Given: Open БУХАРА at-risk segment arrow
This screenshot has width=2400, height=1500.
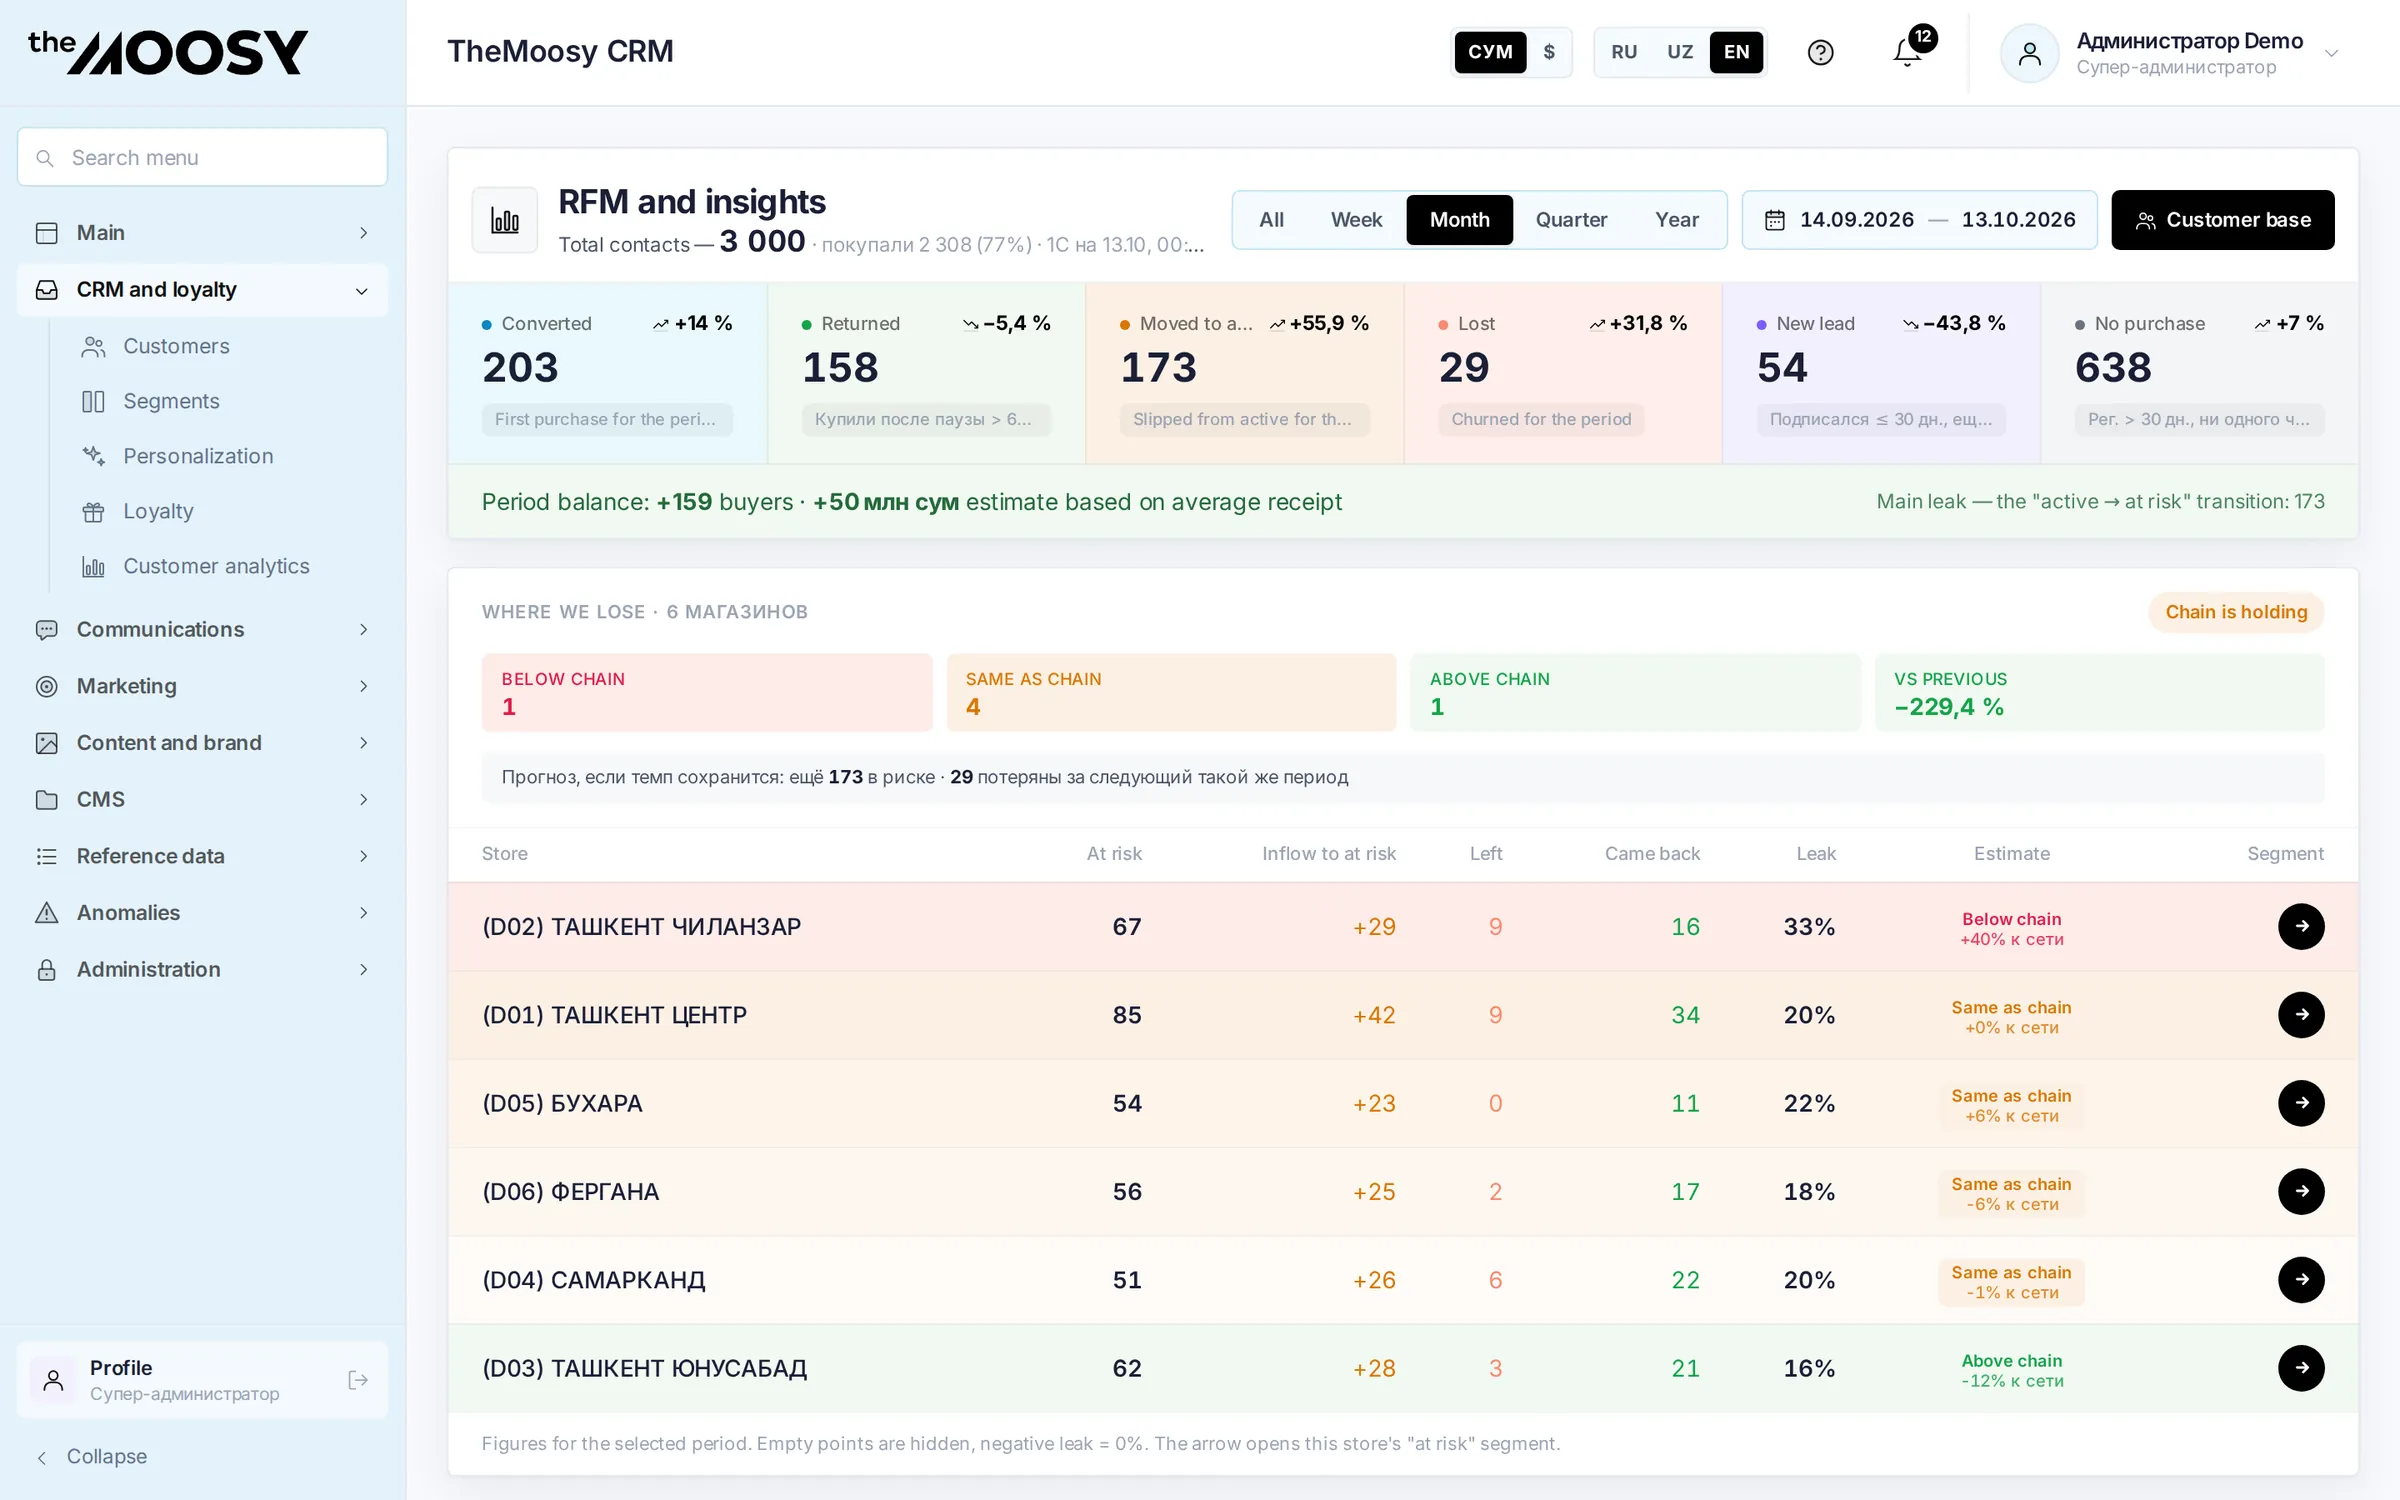Looking at the screenshot, I should (x=2301, y=1103).
